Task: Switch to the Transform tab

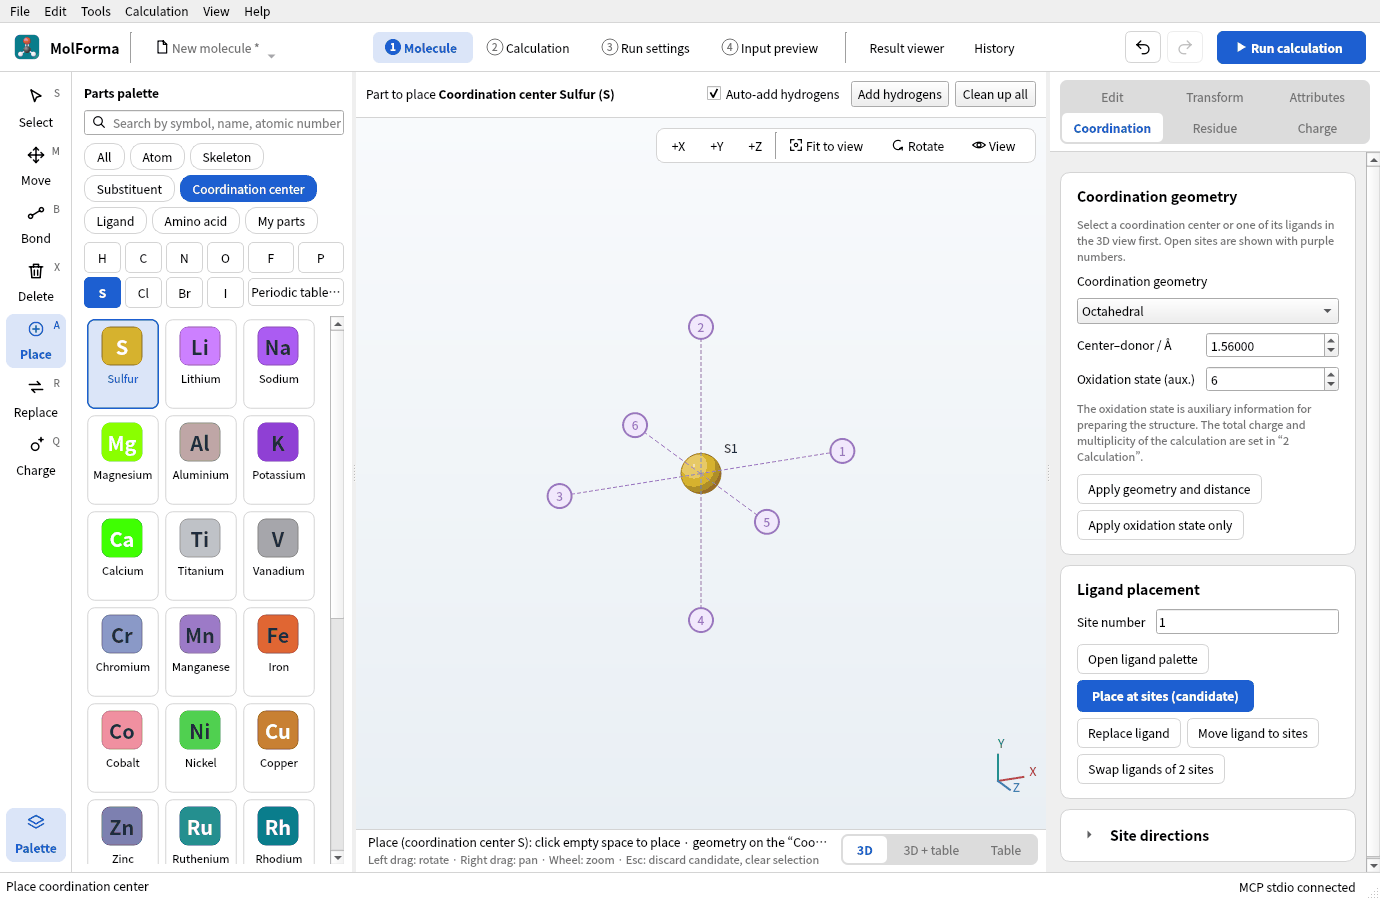Action: click(1215, 97)
